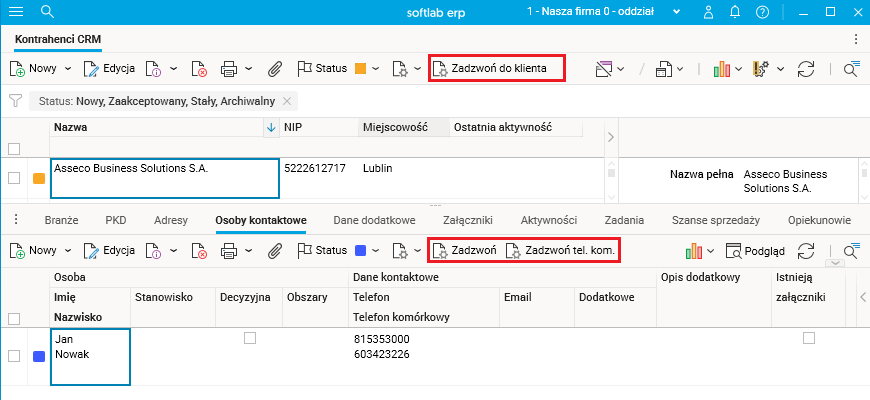Click the Zadzwoń do klienta button
The width and height of the screenshot is (870, 400).
point(496,69)
